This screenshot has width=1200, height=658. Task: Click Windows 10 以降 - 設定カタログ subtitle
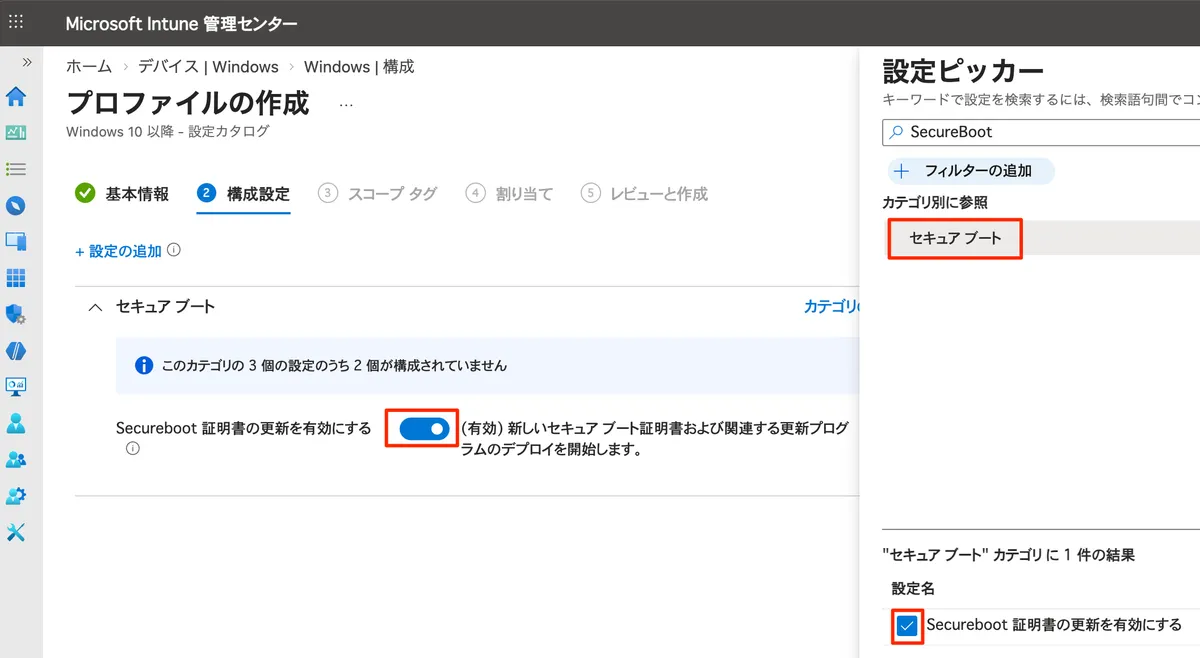(x=167, y=131)
